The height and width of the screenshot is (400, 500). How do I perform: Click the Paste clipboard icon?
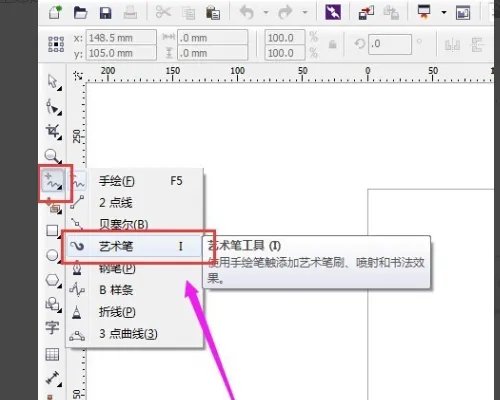point(213,13)
